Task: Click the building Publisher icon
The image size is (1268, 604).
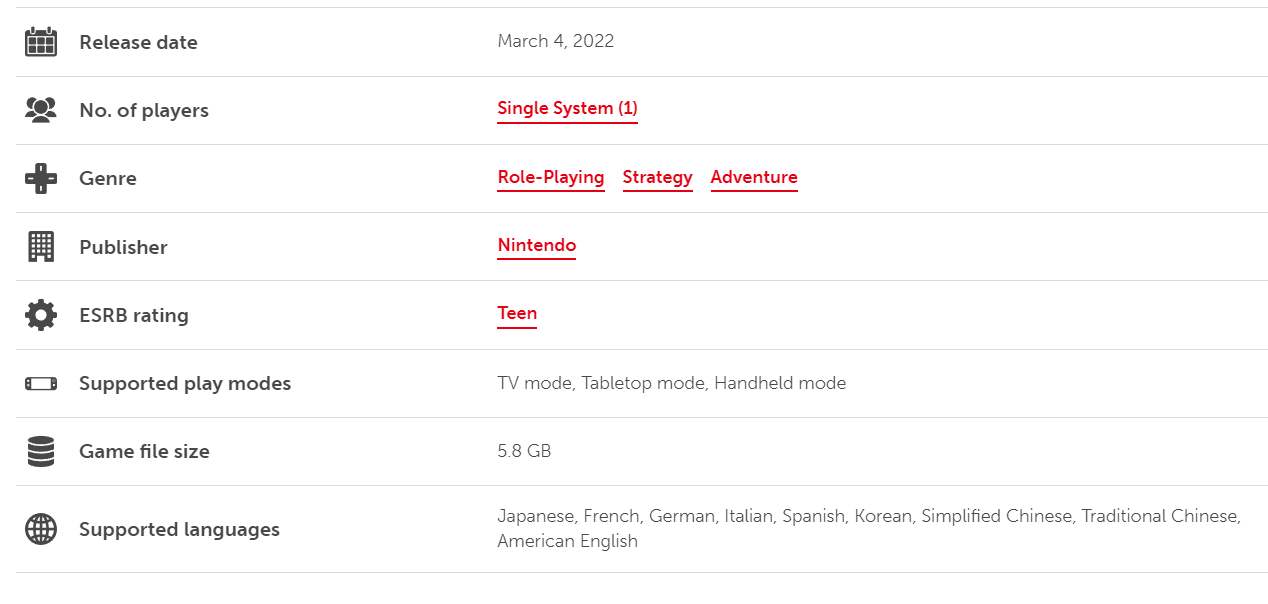Action: coord(41,247)
